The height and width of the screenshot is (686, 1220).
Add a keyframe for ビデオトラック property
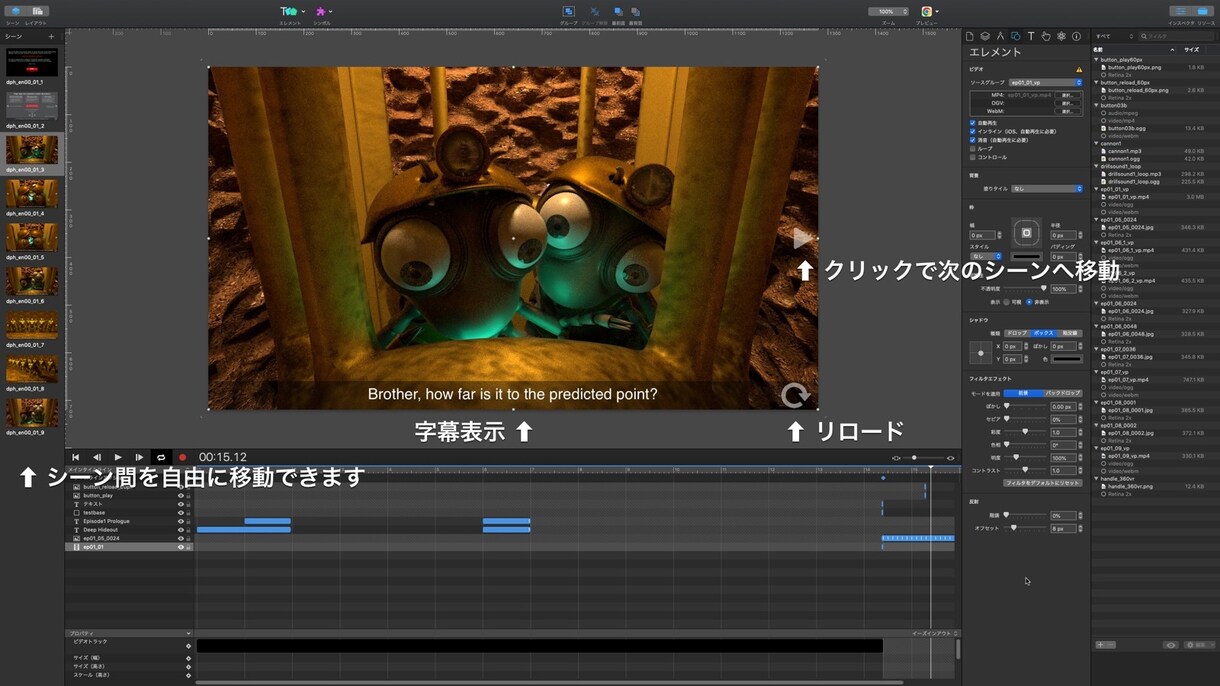[x=188, y=646]
